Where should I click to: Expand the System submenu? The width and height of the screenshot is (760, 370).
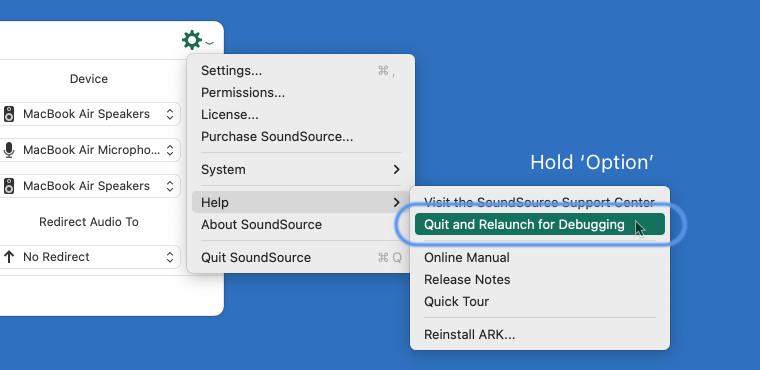tap(301, 170)
